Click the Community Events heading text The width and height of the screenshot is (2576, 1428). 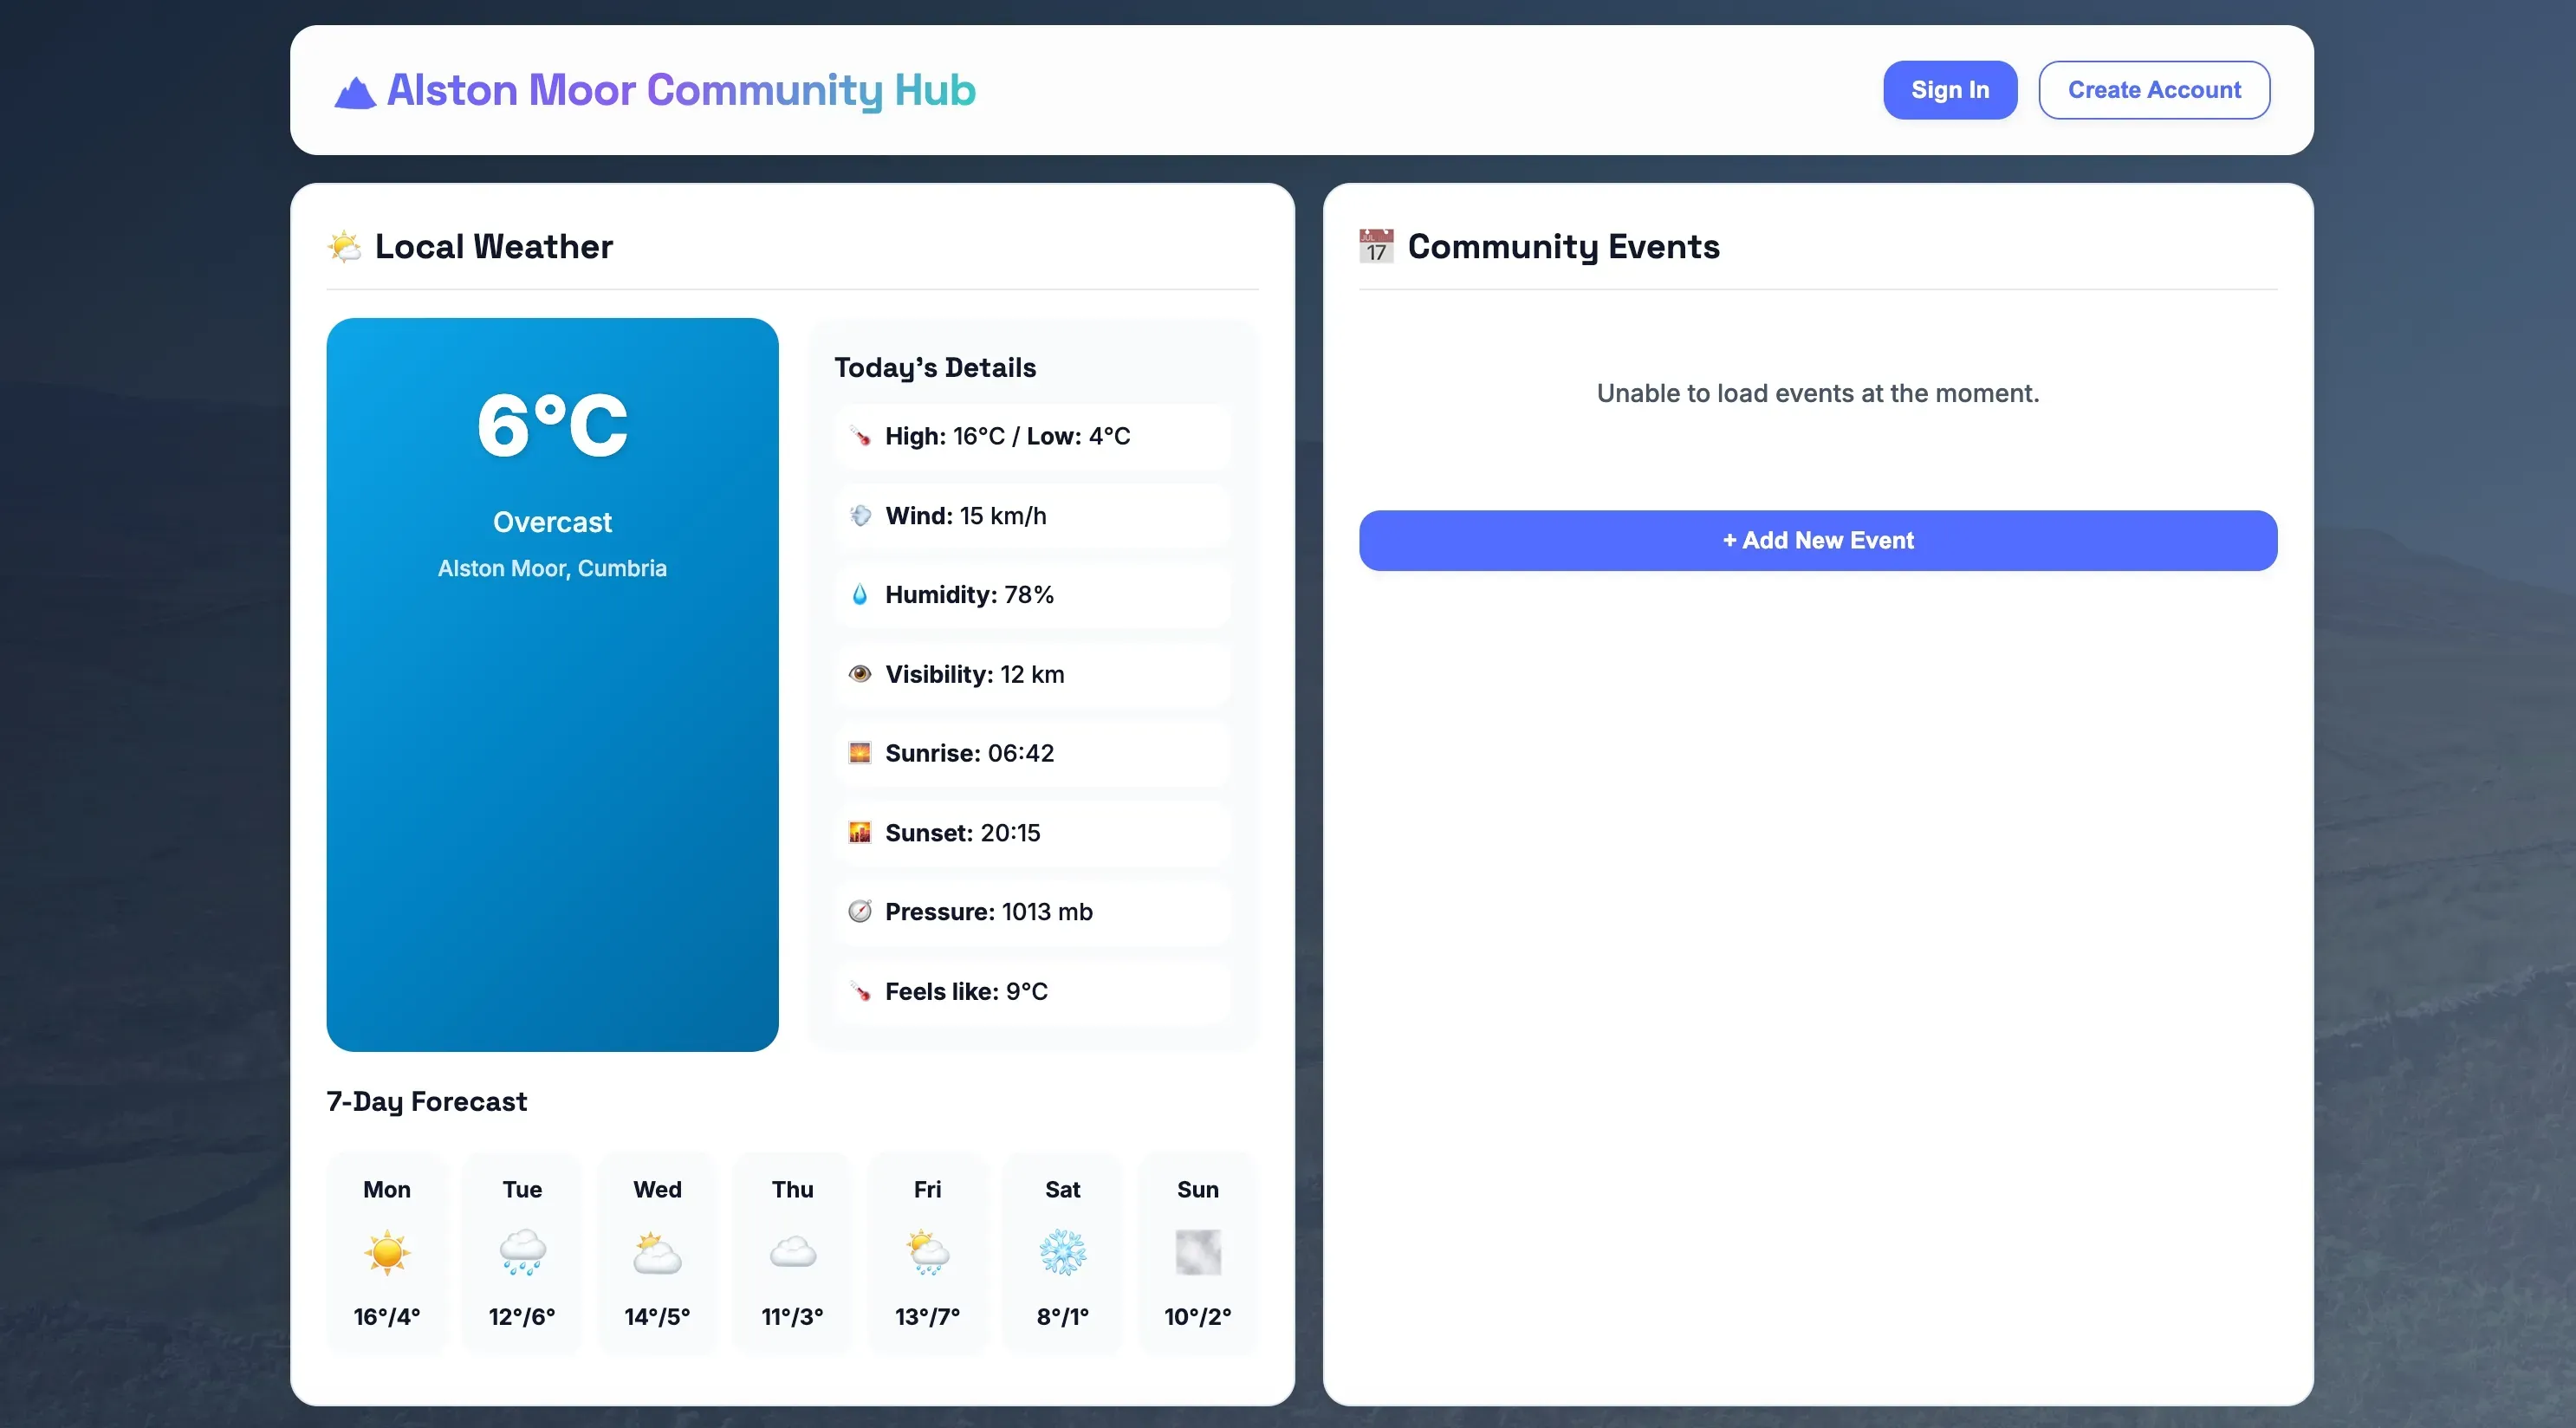coord(1564,246)
